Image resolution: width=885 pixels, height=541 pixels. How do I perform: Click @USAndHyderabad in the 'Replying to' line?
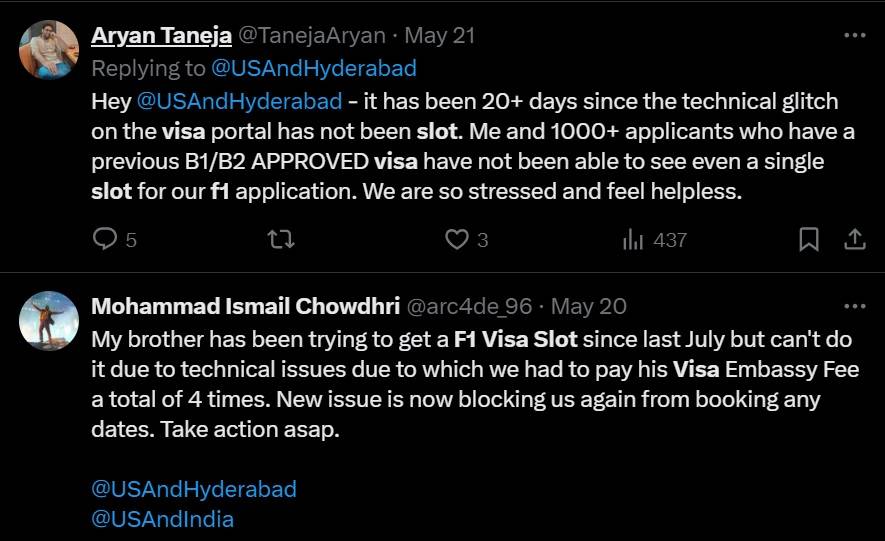pos(313,68)
